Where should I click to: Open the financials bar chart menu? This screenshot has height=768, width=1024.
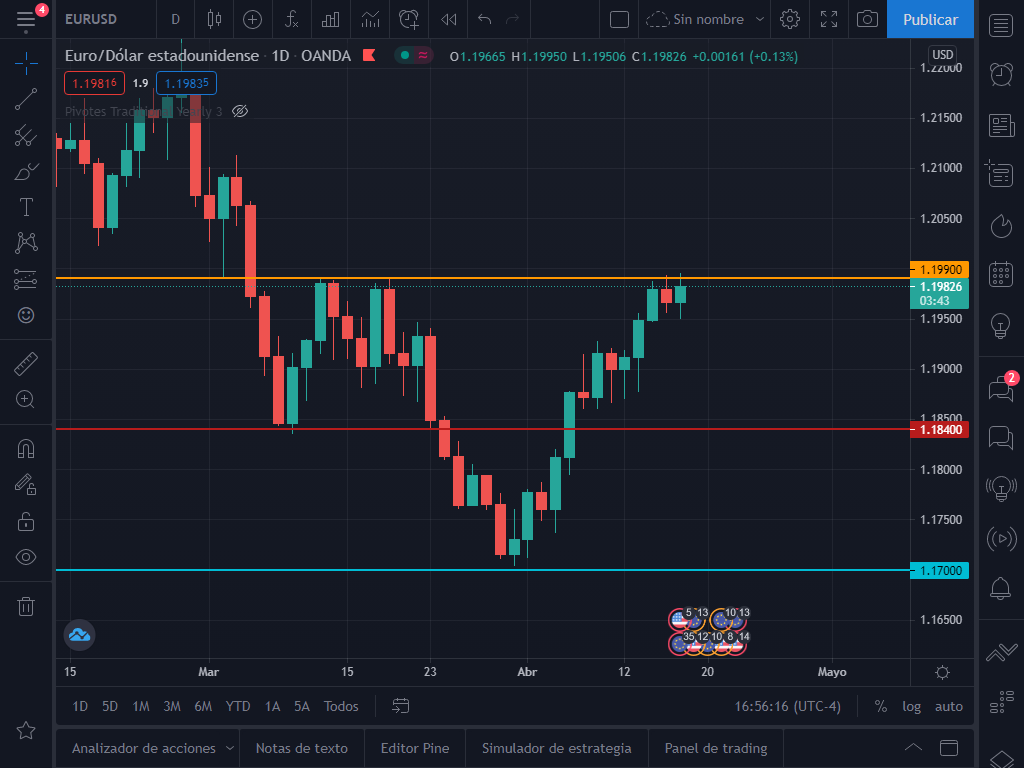pos(330,20)
